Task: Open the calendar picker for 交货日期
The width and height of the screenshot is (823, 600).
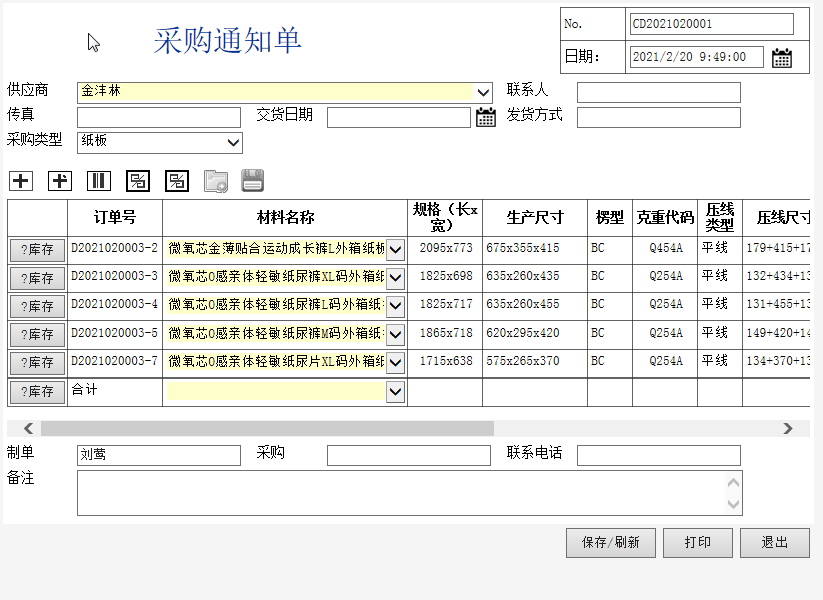Action: click(485, 117)
